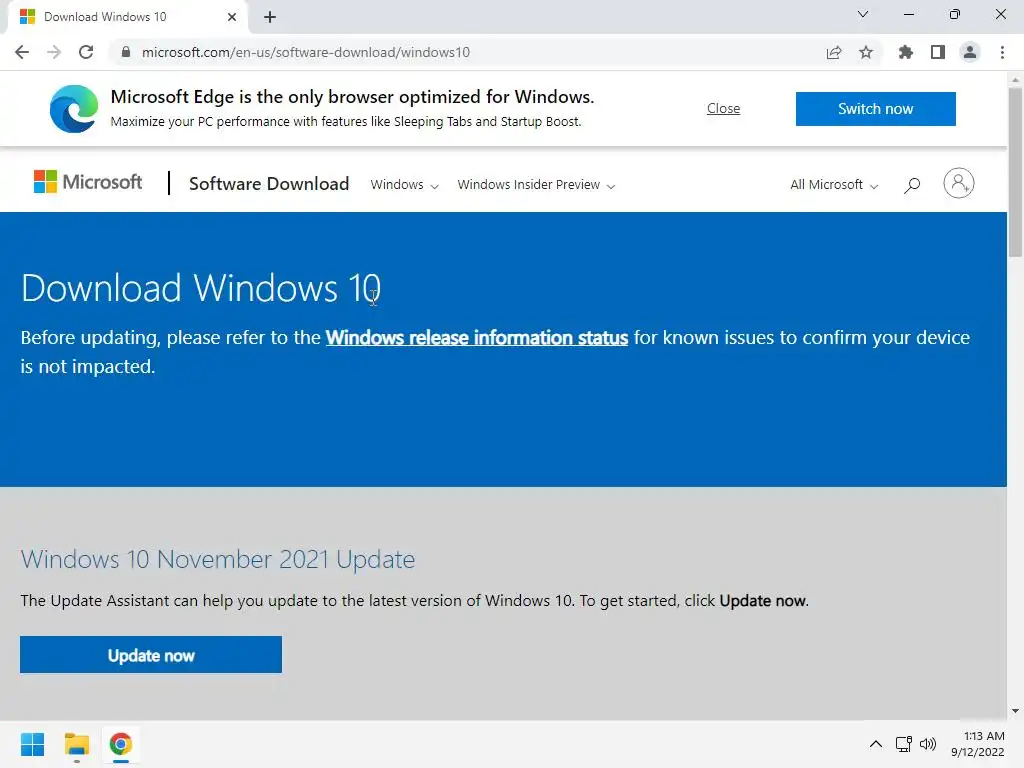Viewport: 1024px width, 768px height.
Task: Show hidden system tray icons
Action: pyautogui.click(x=876, y=744)
